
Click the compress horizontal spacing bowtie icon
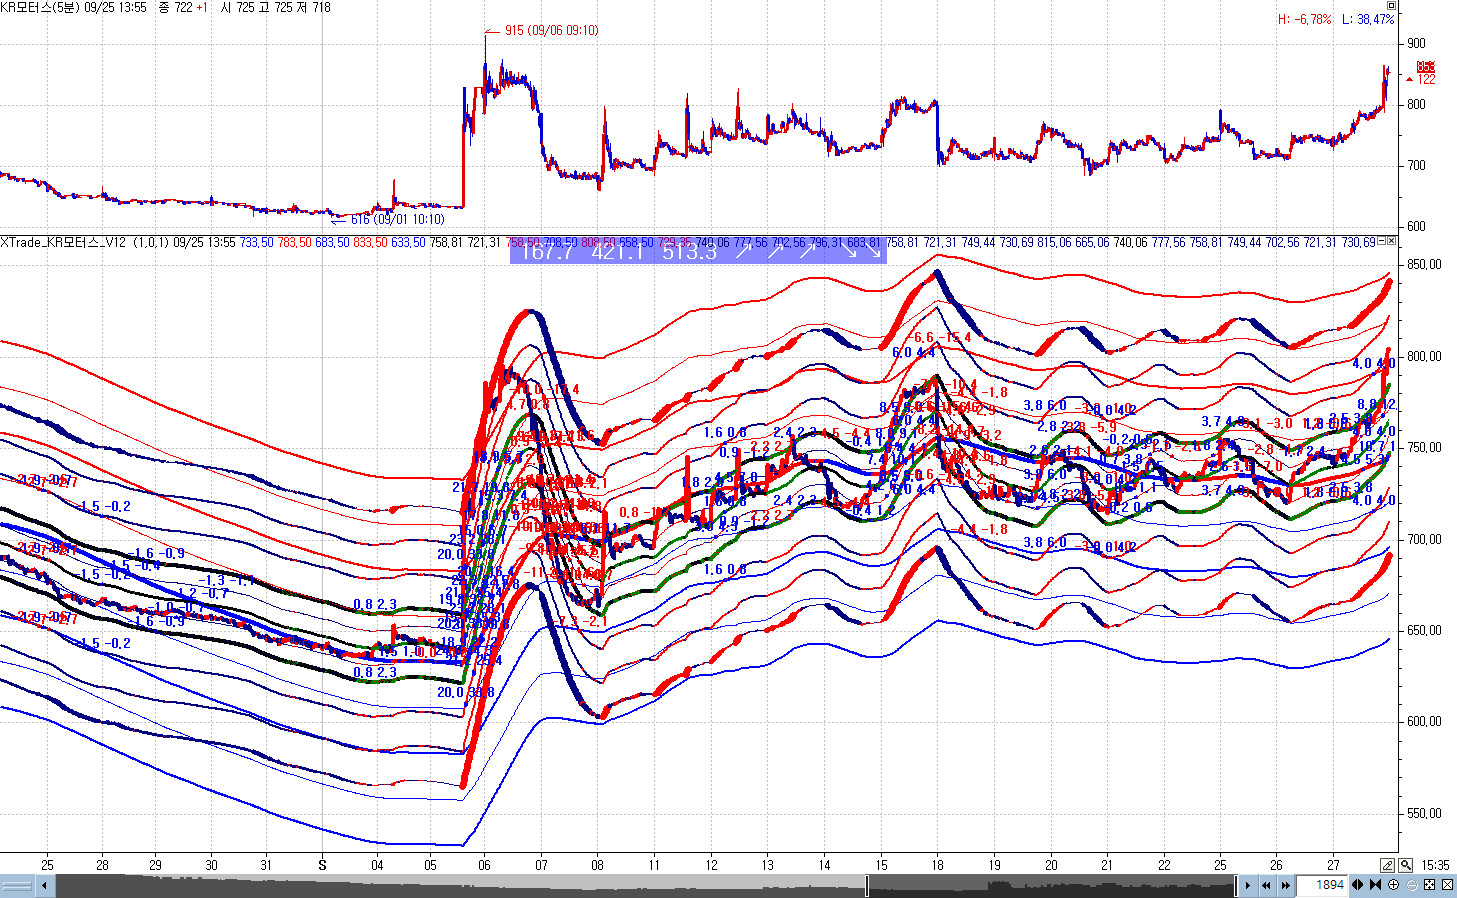click(x=1375, y=885)
